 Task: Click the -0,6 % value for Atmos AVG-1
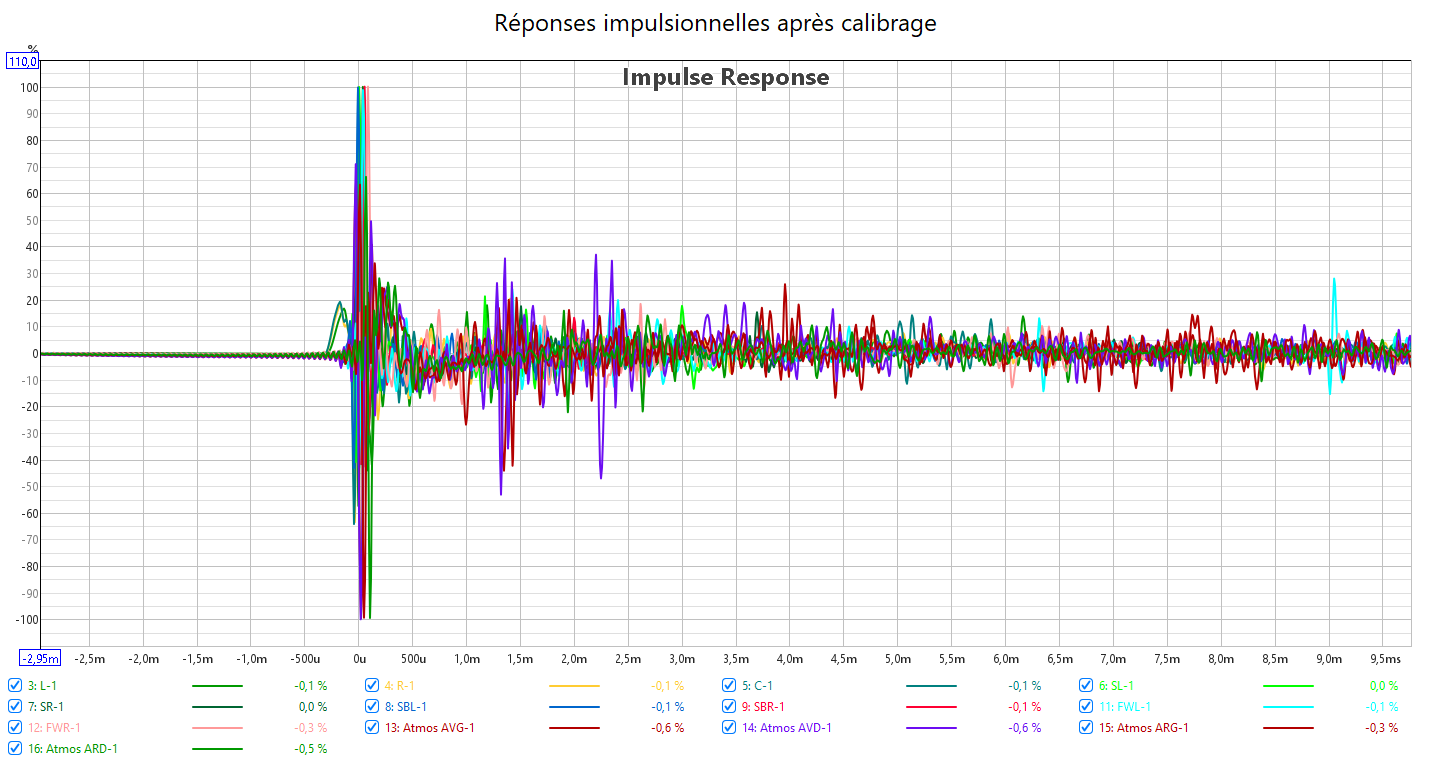667,728
